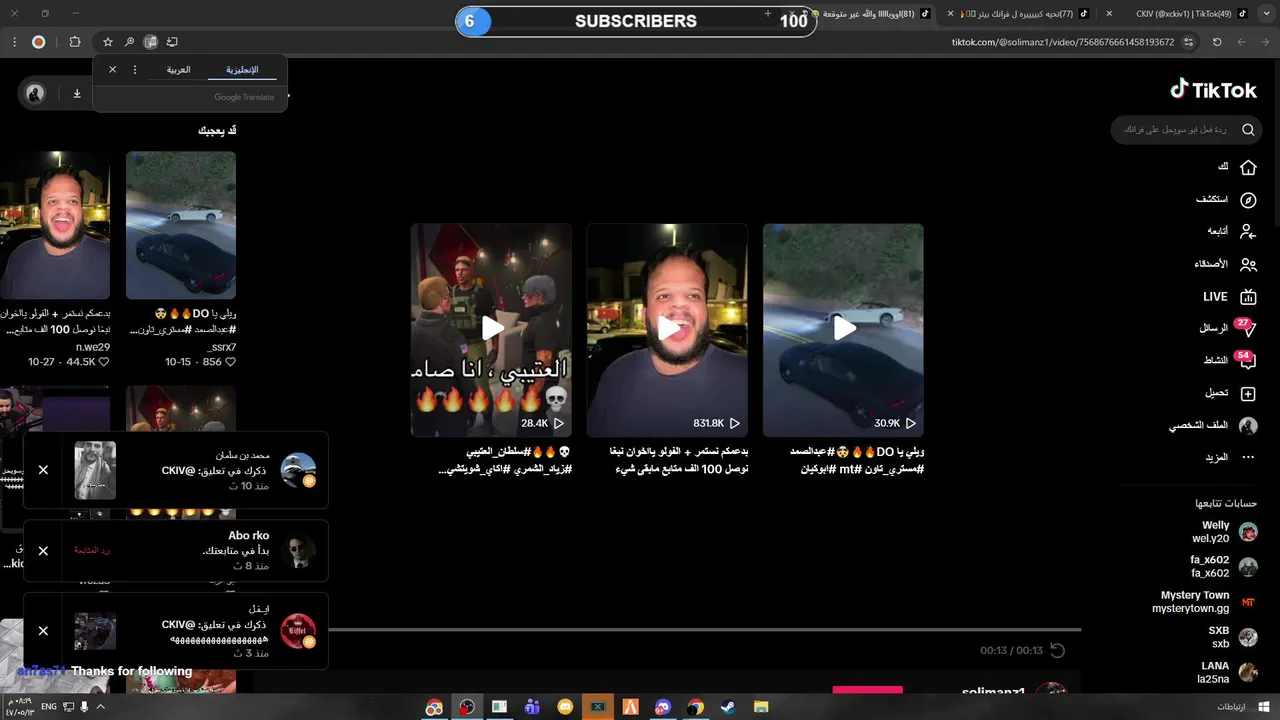This screenshot has height=720, width=1280.
Task: Open the Friends icon in TikTok sidebar
Action: pyautogui.click(x=1248, y=265)
